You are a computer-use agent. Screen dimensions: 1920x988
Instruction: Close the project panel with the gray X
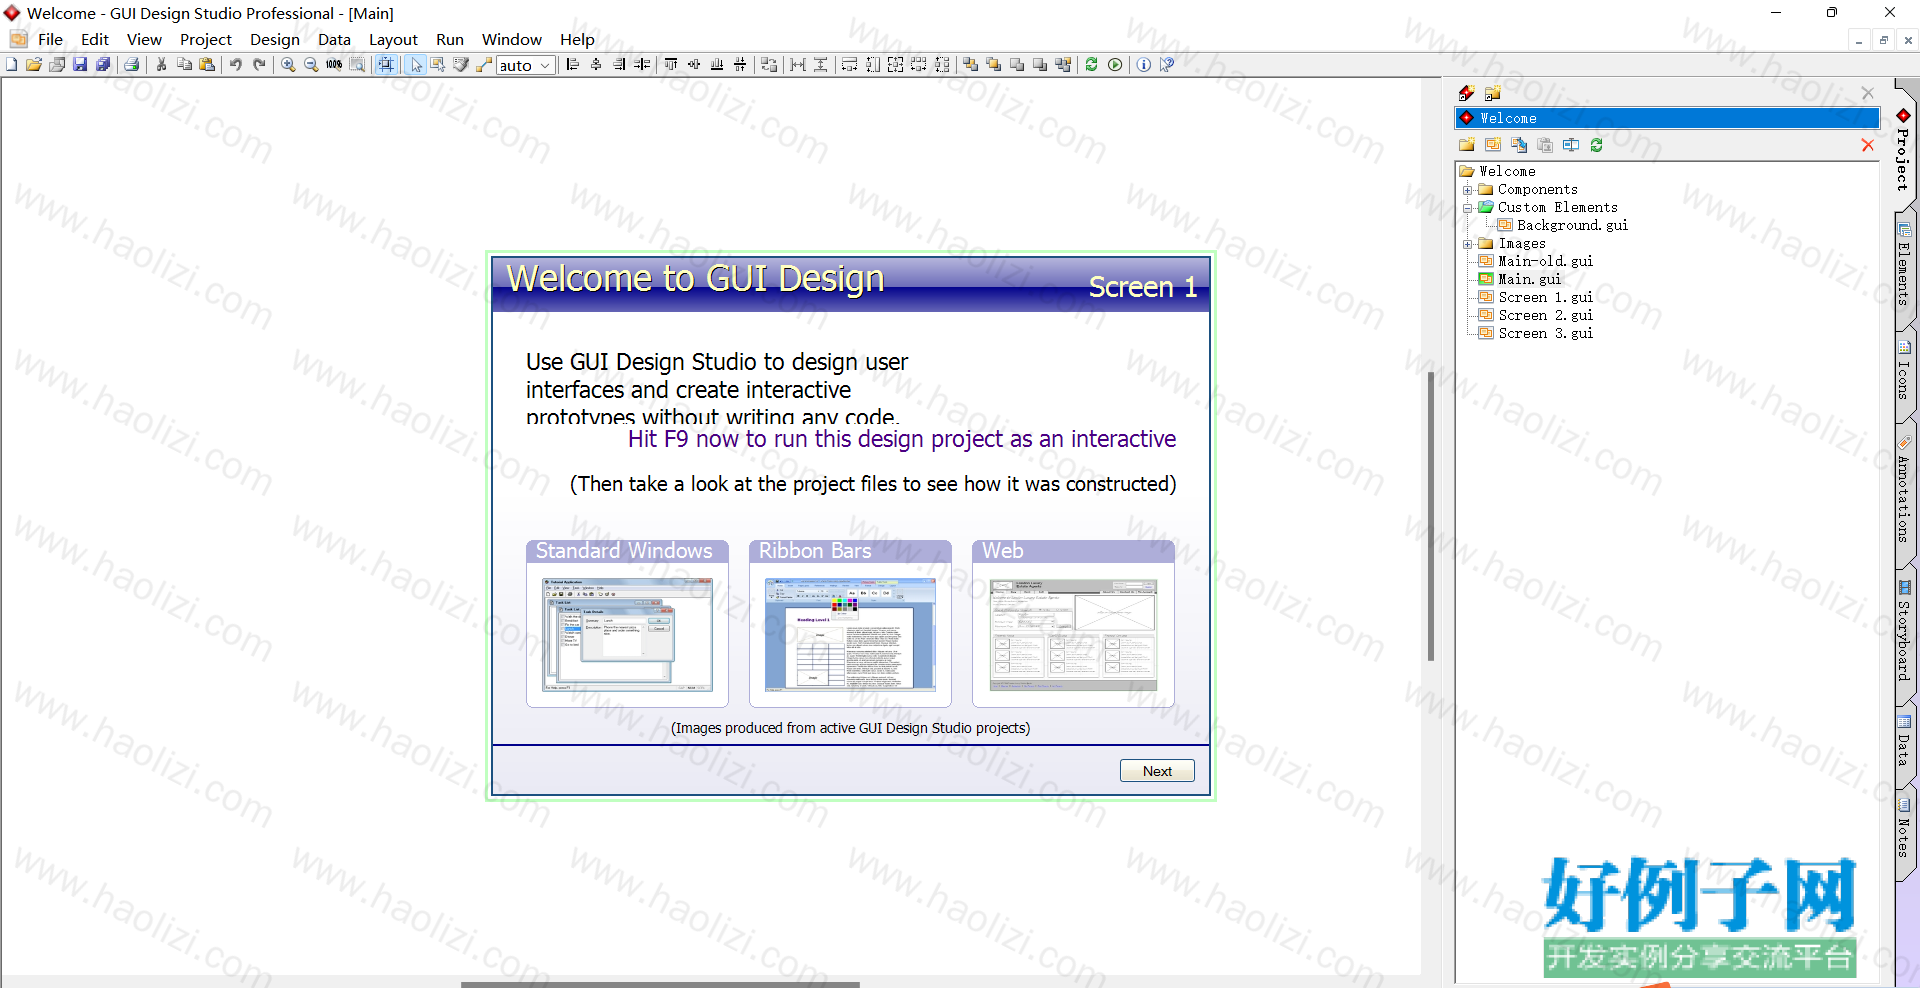[1867, 93]
